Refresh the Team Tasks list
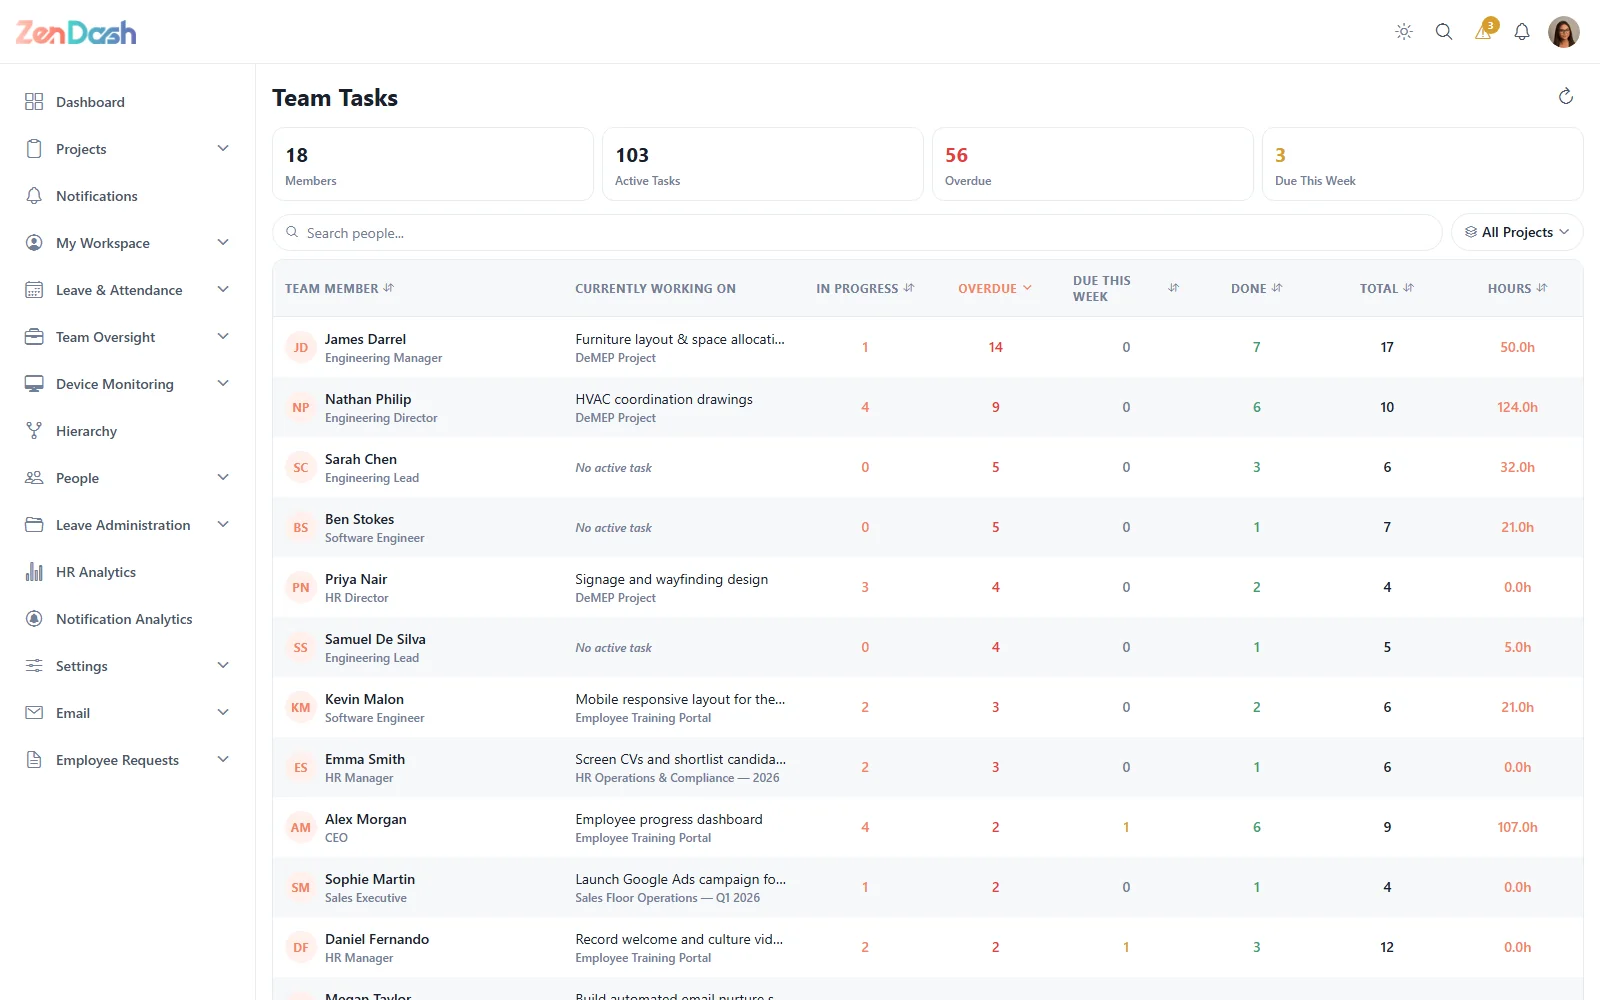This screenshot has height=1000, width=1600. (1566, 96)
